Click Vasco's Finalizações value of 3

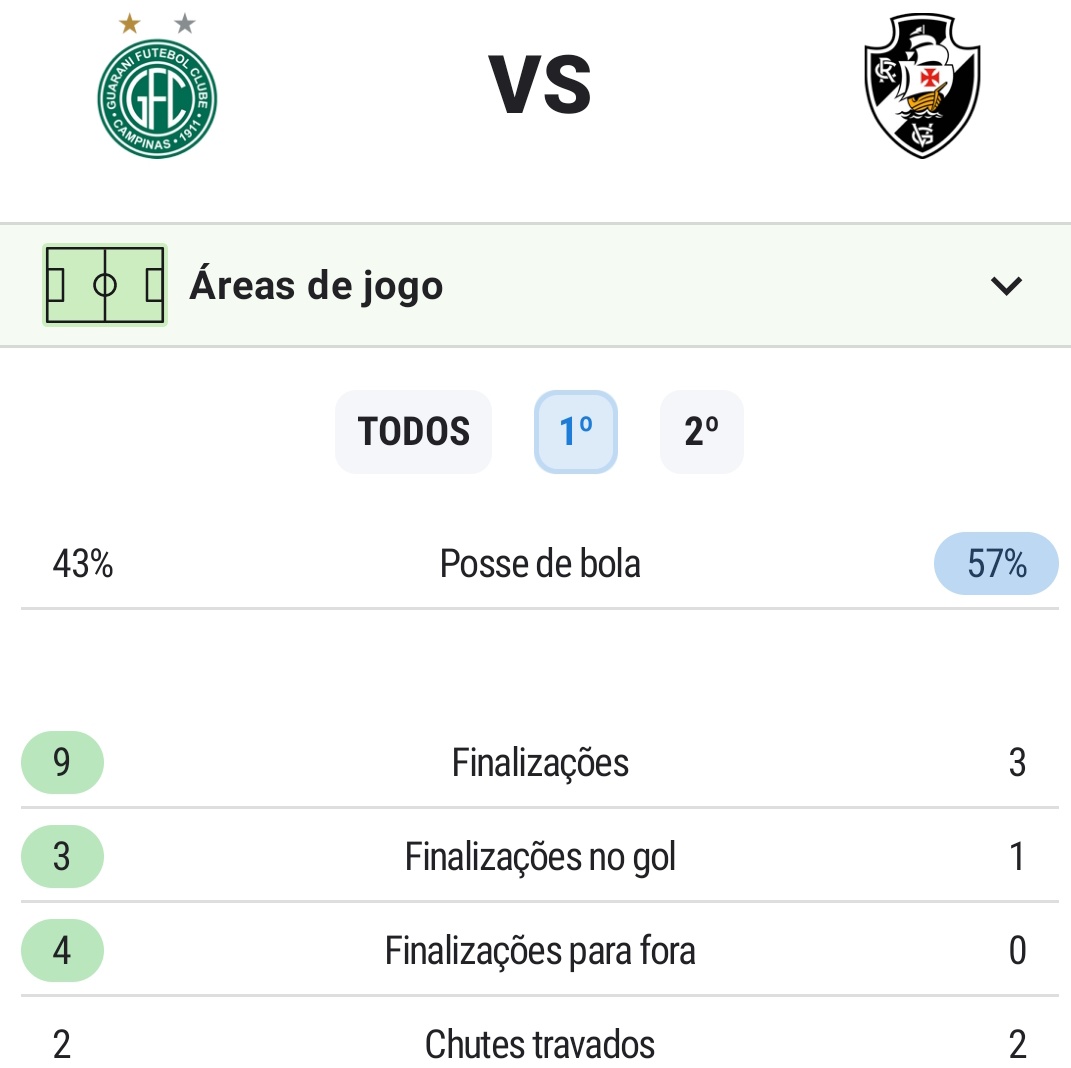pos(1017,763)
